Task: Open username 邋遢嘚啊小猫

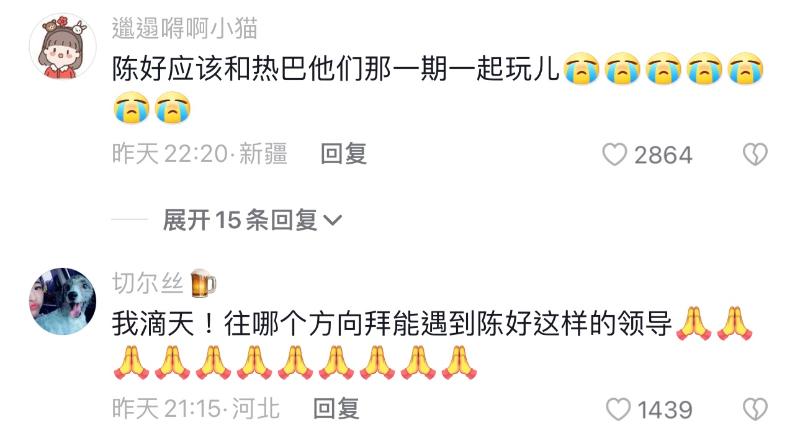Action: click(185, 28)
